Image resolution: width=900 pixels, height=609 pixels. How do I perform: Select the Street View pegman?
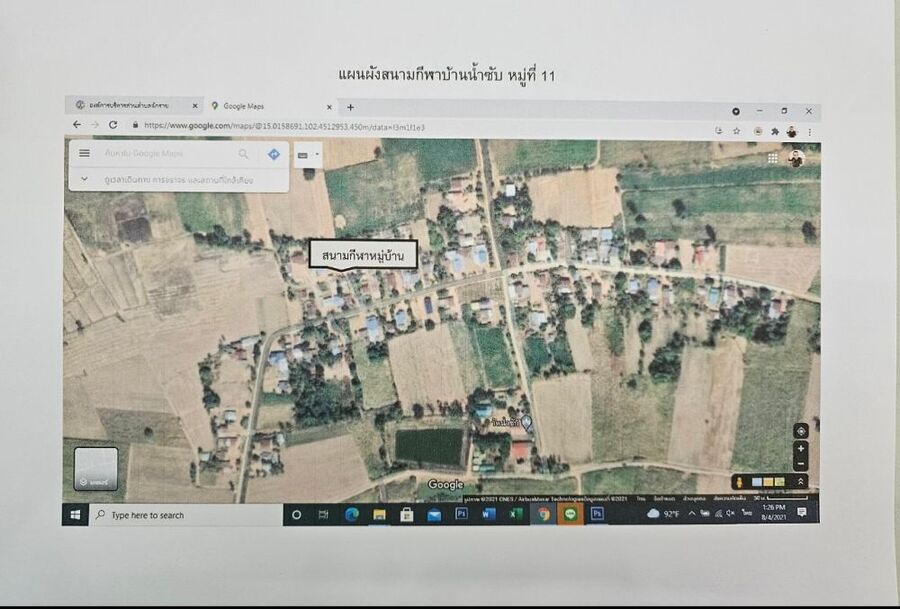[x=739, y=482]
